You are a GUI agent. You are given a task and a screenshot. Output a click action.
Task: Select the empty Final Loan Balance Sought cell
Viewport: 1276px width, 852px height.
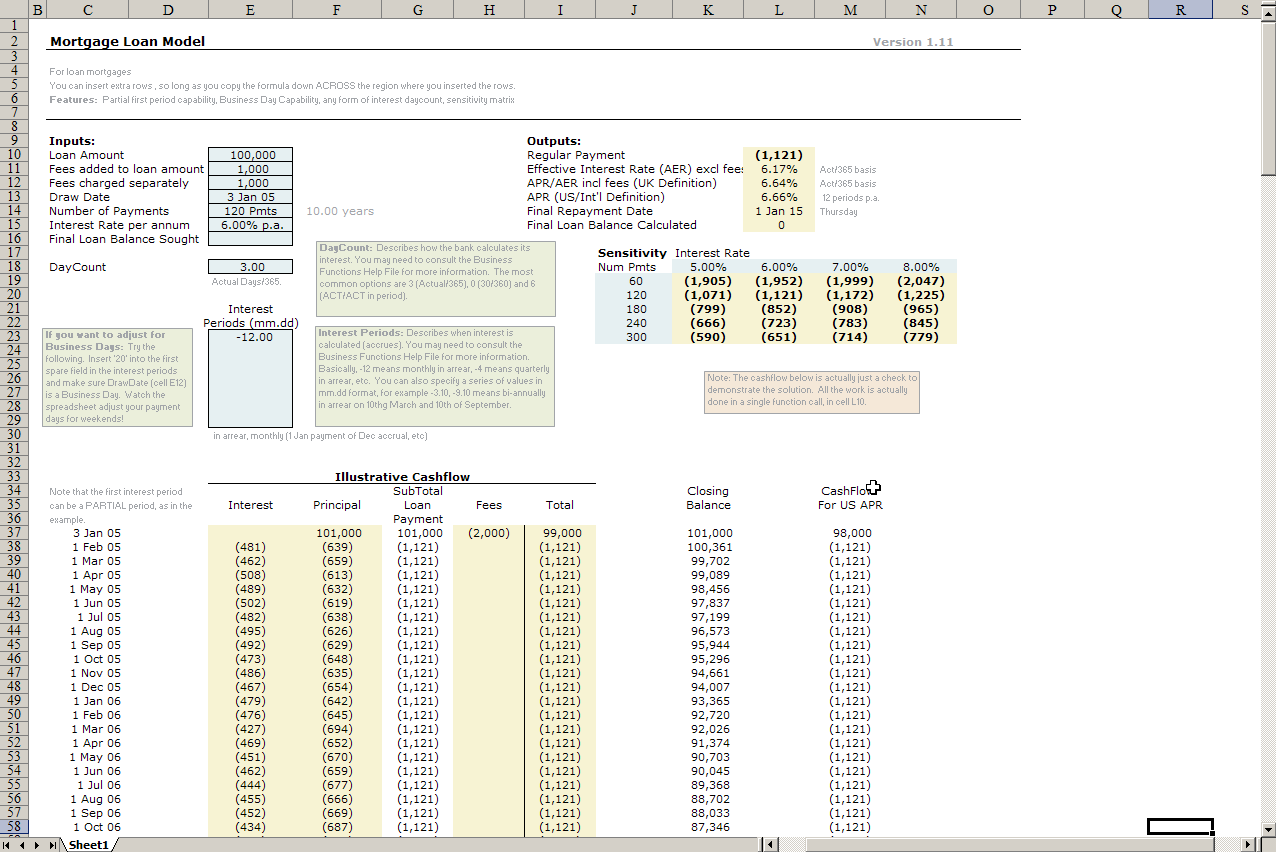250,239
